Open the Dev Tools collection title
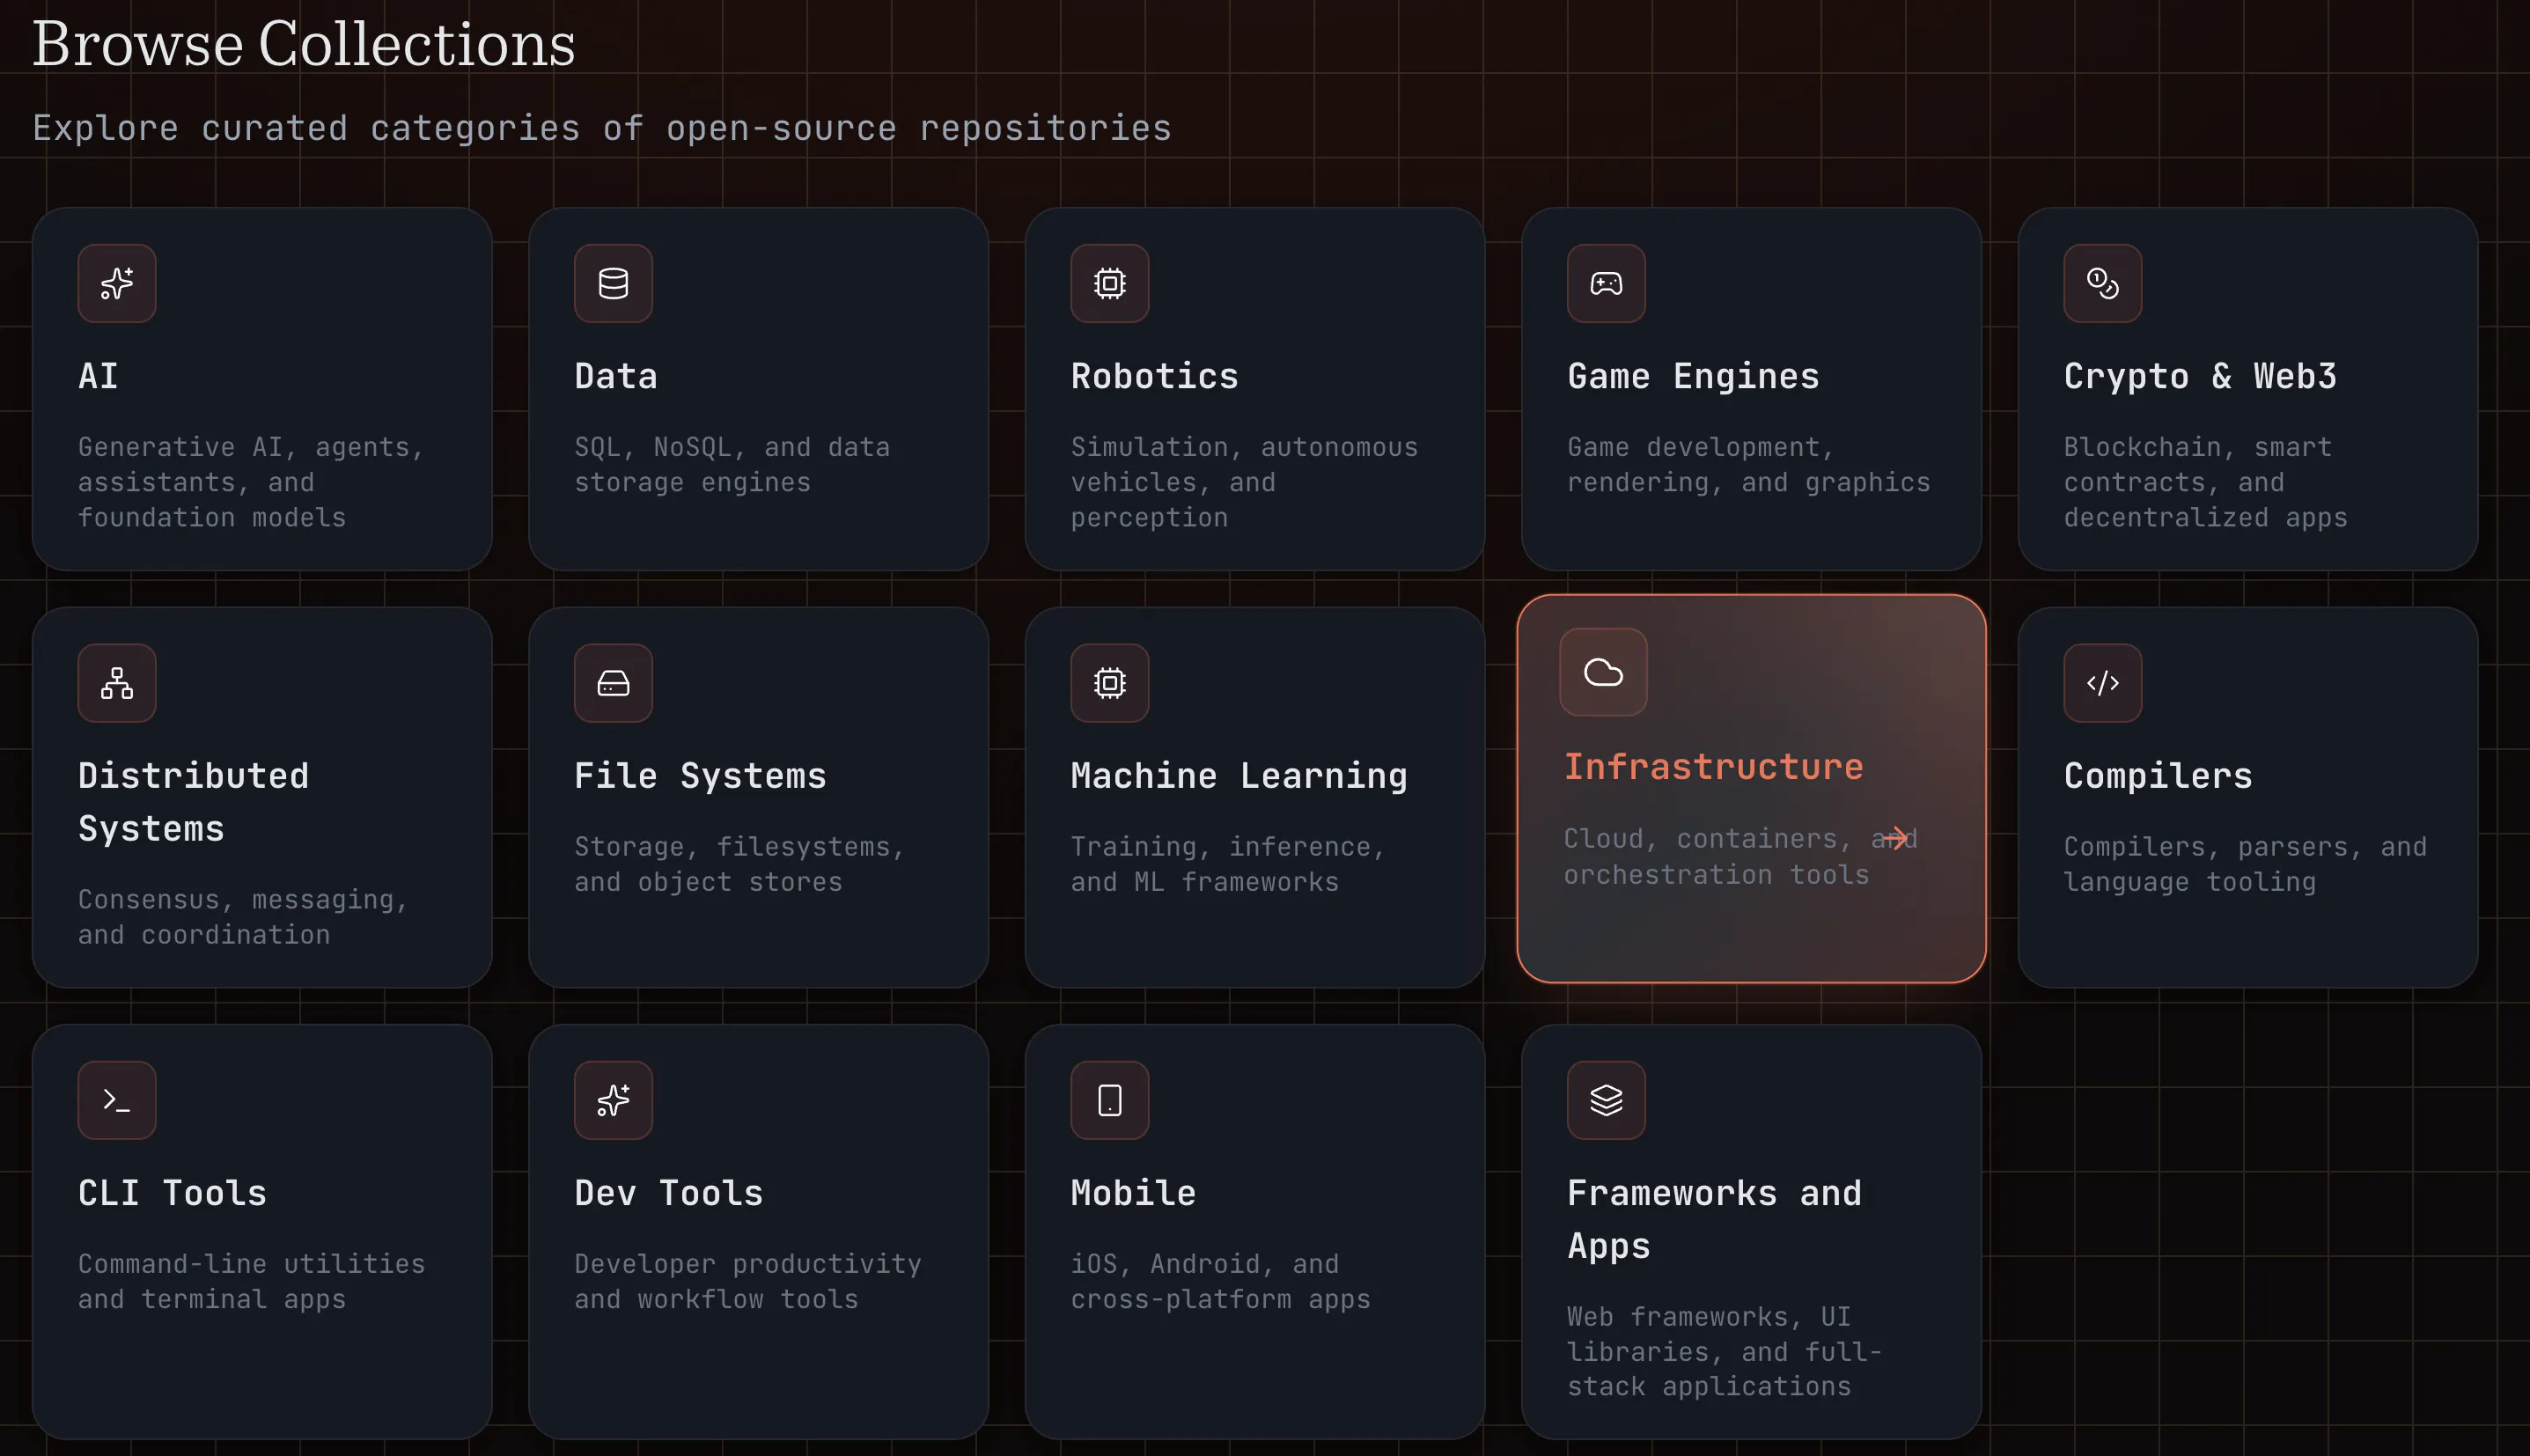2530x1456 pixels. click(x=668, y=1193)
